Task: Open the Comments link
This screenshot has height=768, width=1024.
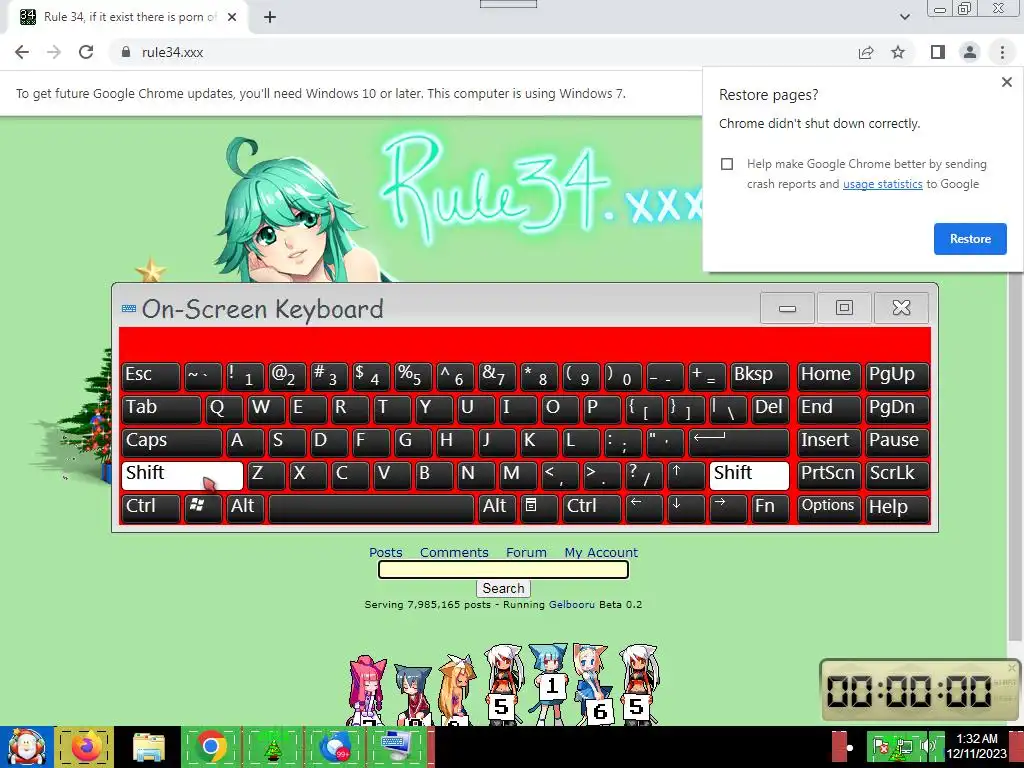Action: (454, 552)
